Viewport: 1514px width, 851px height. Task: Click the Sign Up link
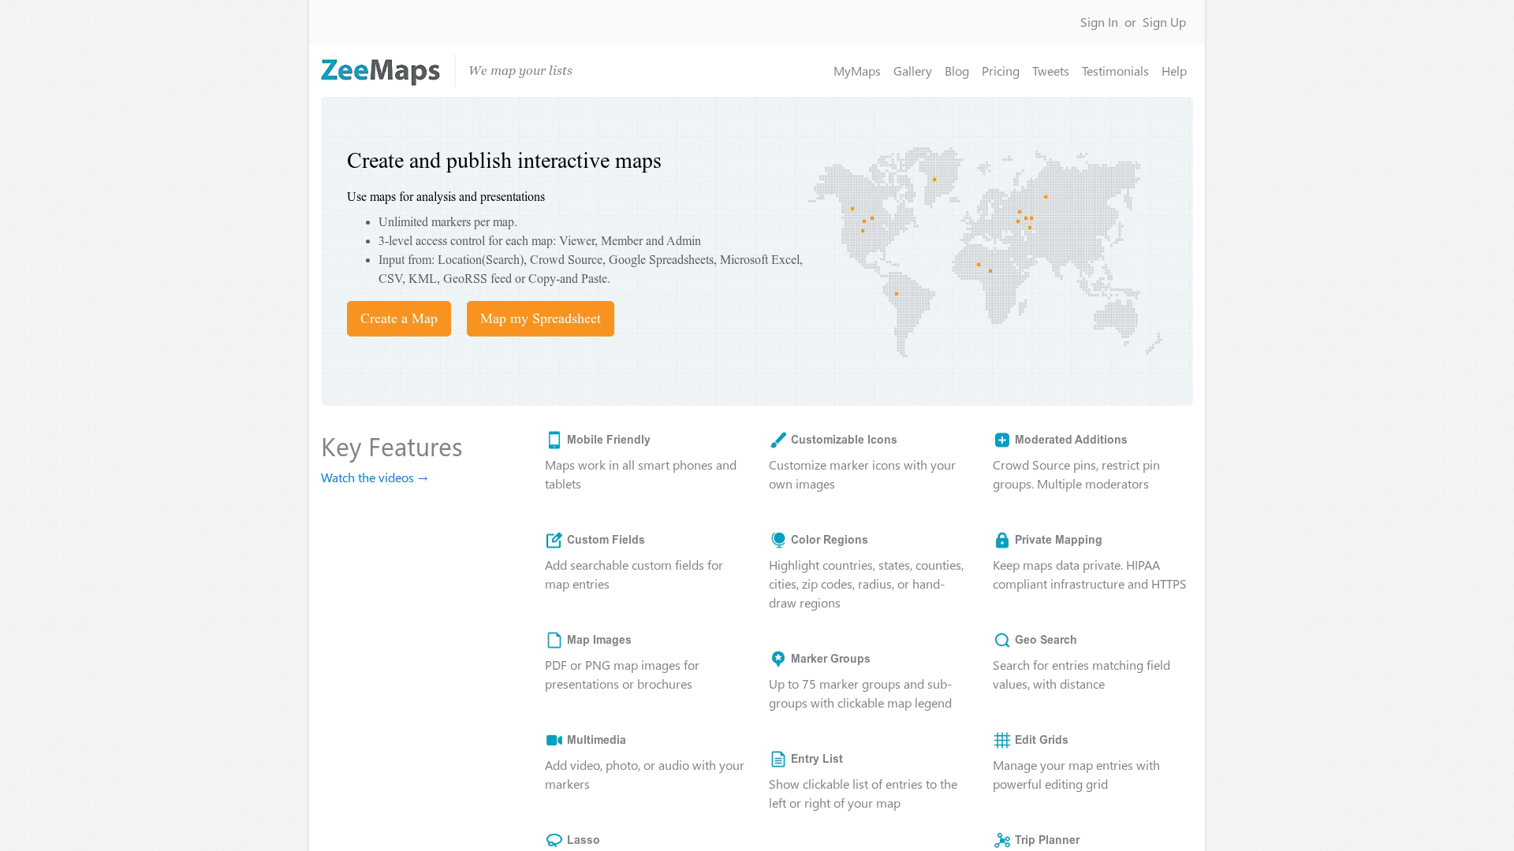pos(1164,22)
